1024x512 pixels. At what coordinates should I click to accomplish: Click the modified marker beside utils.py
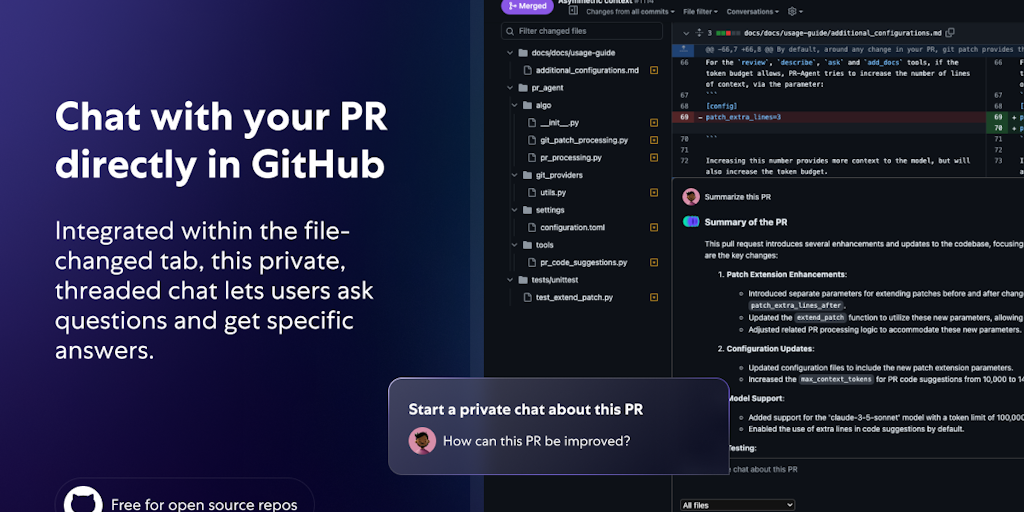pyautogui.click(x=654, y=193)
